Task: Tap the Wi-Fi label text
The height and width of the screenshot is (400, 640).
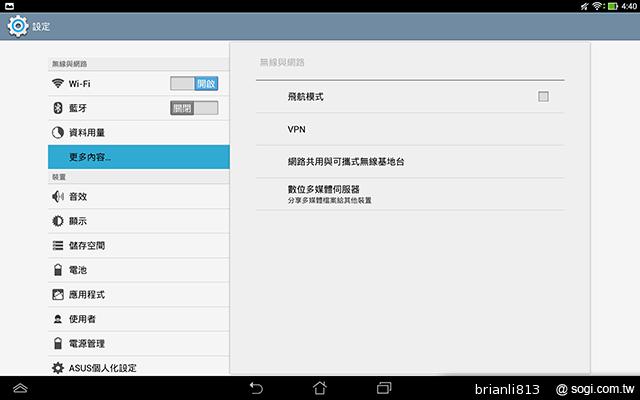Action: click(x=79, y=84)
